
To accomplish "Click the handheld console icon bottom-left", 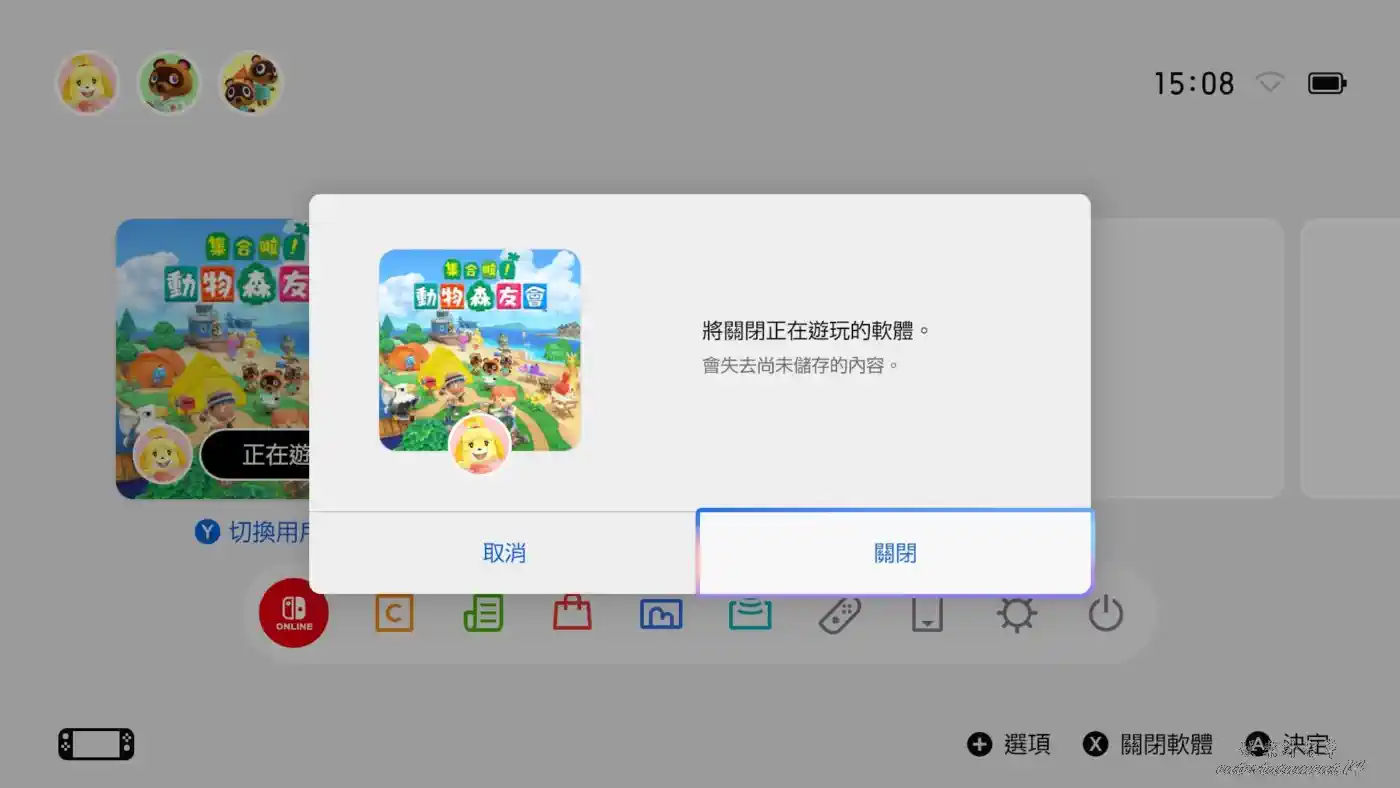I will coord(96,744).
